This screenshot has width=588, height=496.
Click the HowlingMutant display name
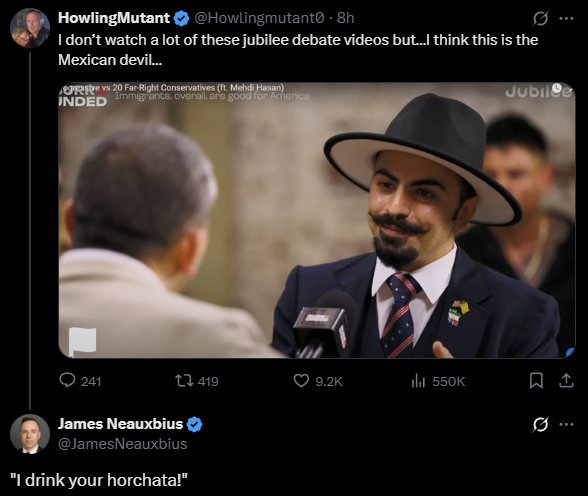[114, 18]
